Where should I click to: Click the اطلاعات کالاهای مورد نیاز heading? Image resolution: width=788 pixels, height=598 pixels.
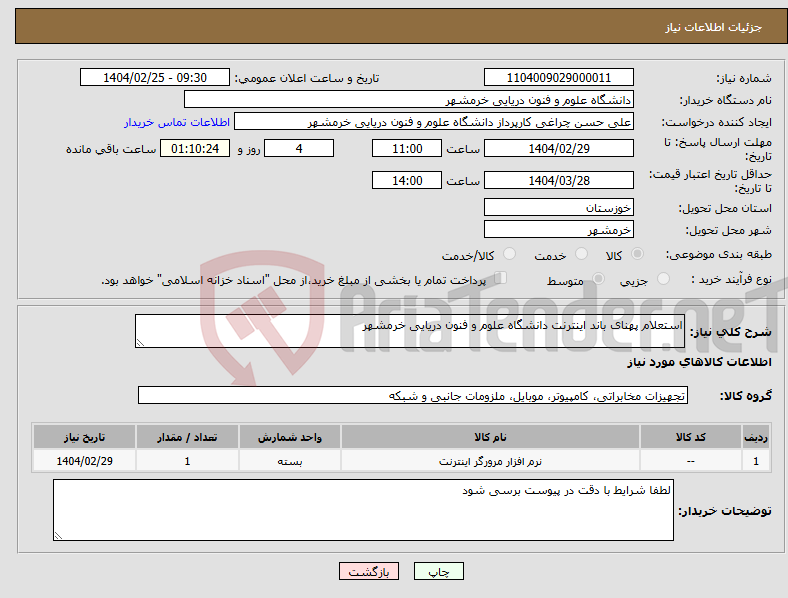[699, 362]
